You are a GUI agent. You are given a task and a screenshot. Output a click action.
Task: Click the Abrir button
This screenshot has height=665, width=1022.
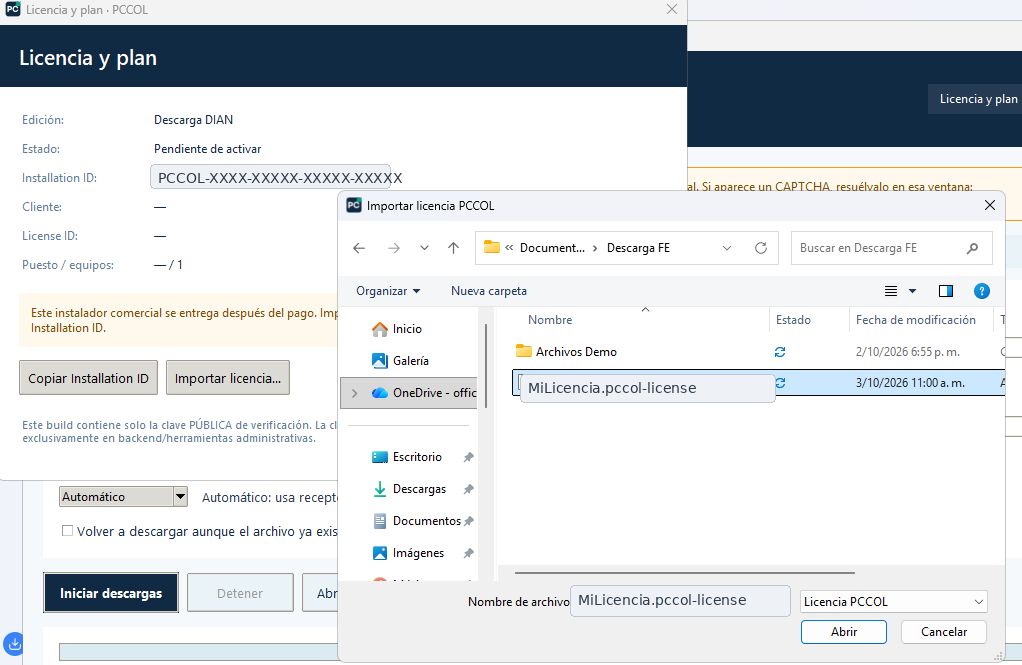click(844, 632)
